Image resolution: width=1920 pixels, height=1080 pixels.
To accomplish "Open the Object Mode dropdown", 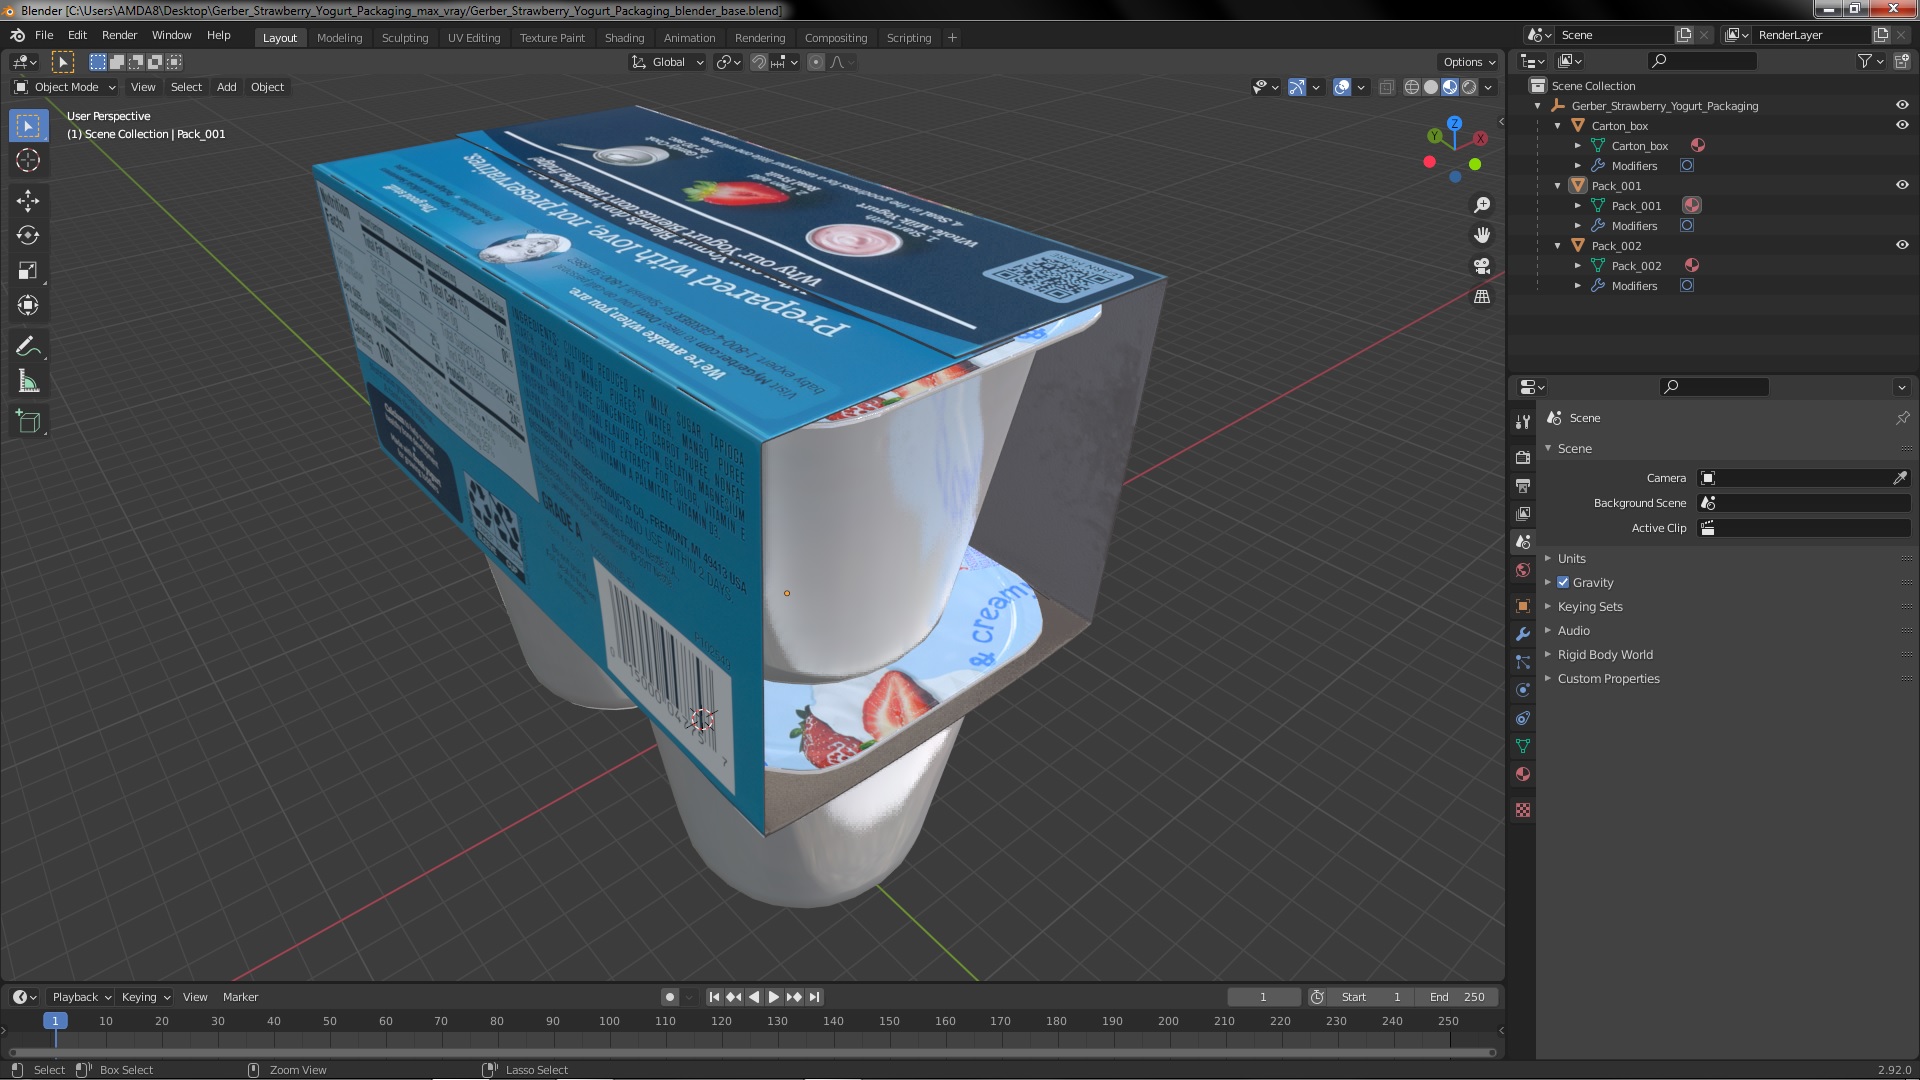I will (x=65, y=87).
